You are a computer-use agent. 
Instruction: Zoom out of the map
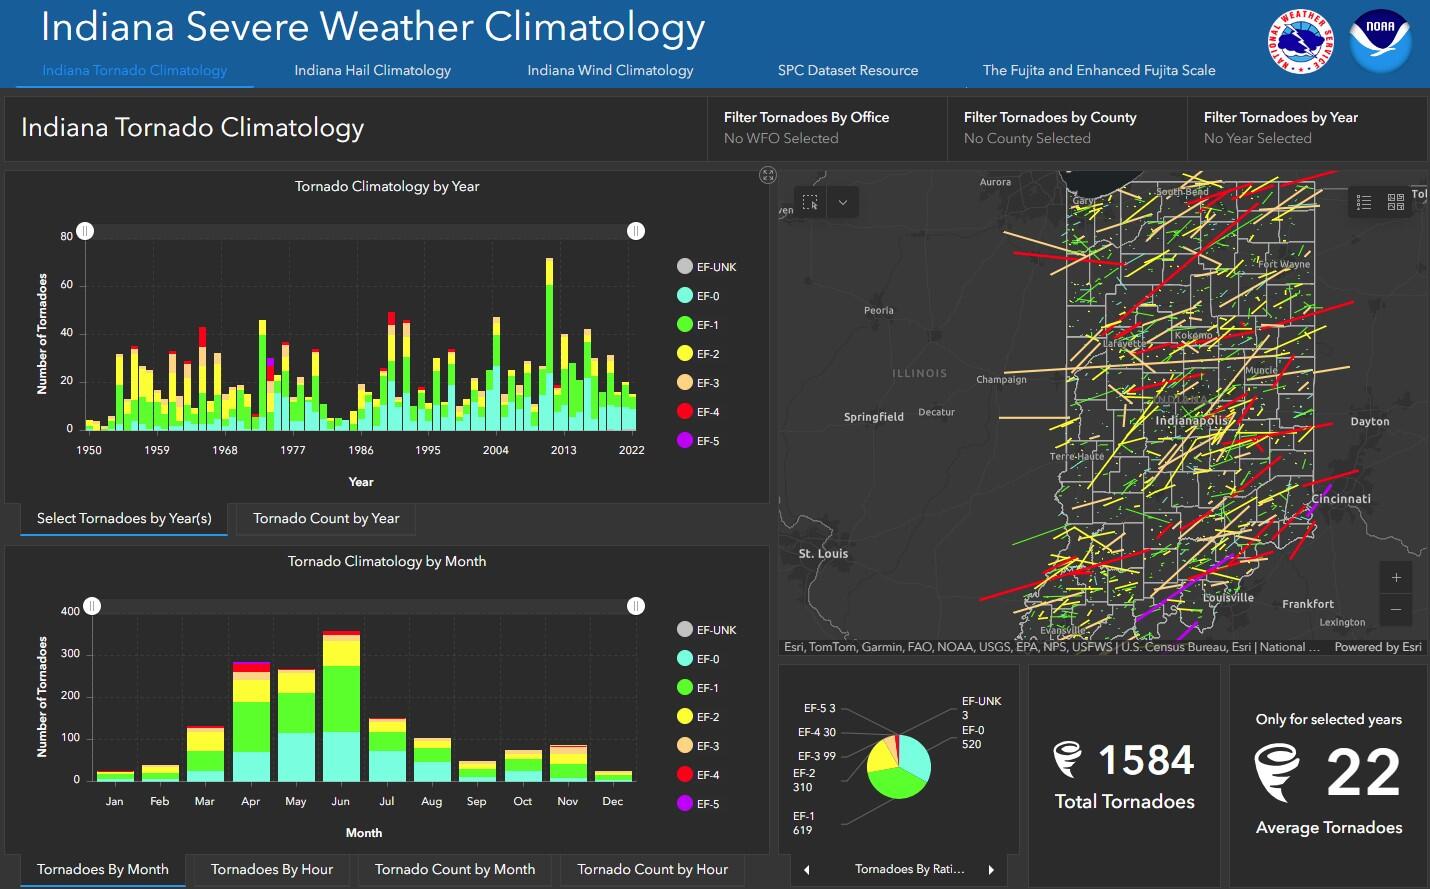pos(1395,609)
